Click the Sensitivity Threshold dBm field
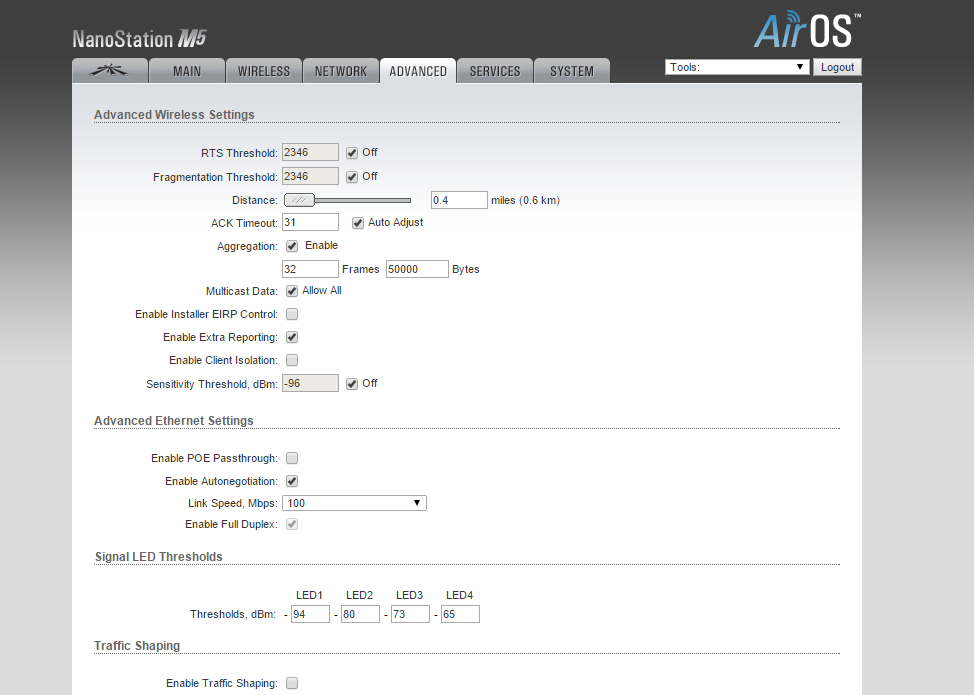Viewport: 974px width, 695px height. click(310, 383)
